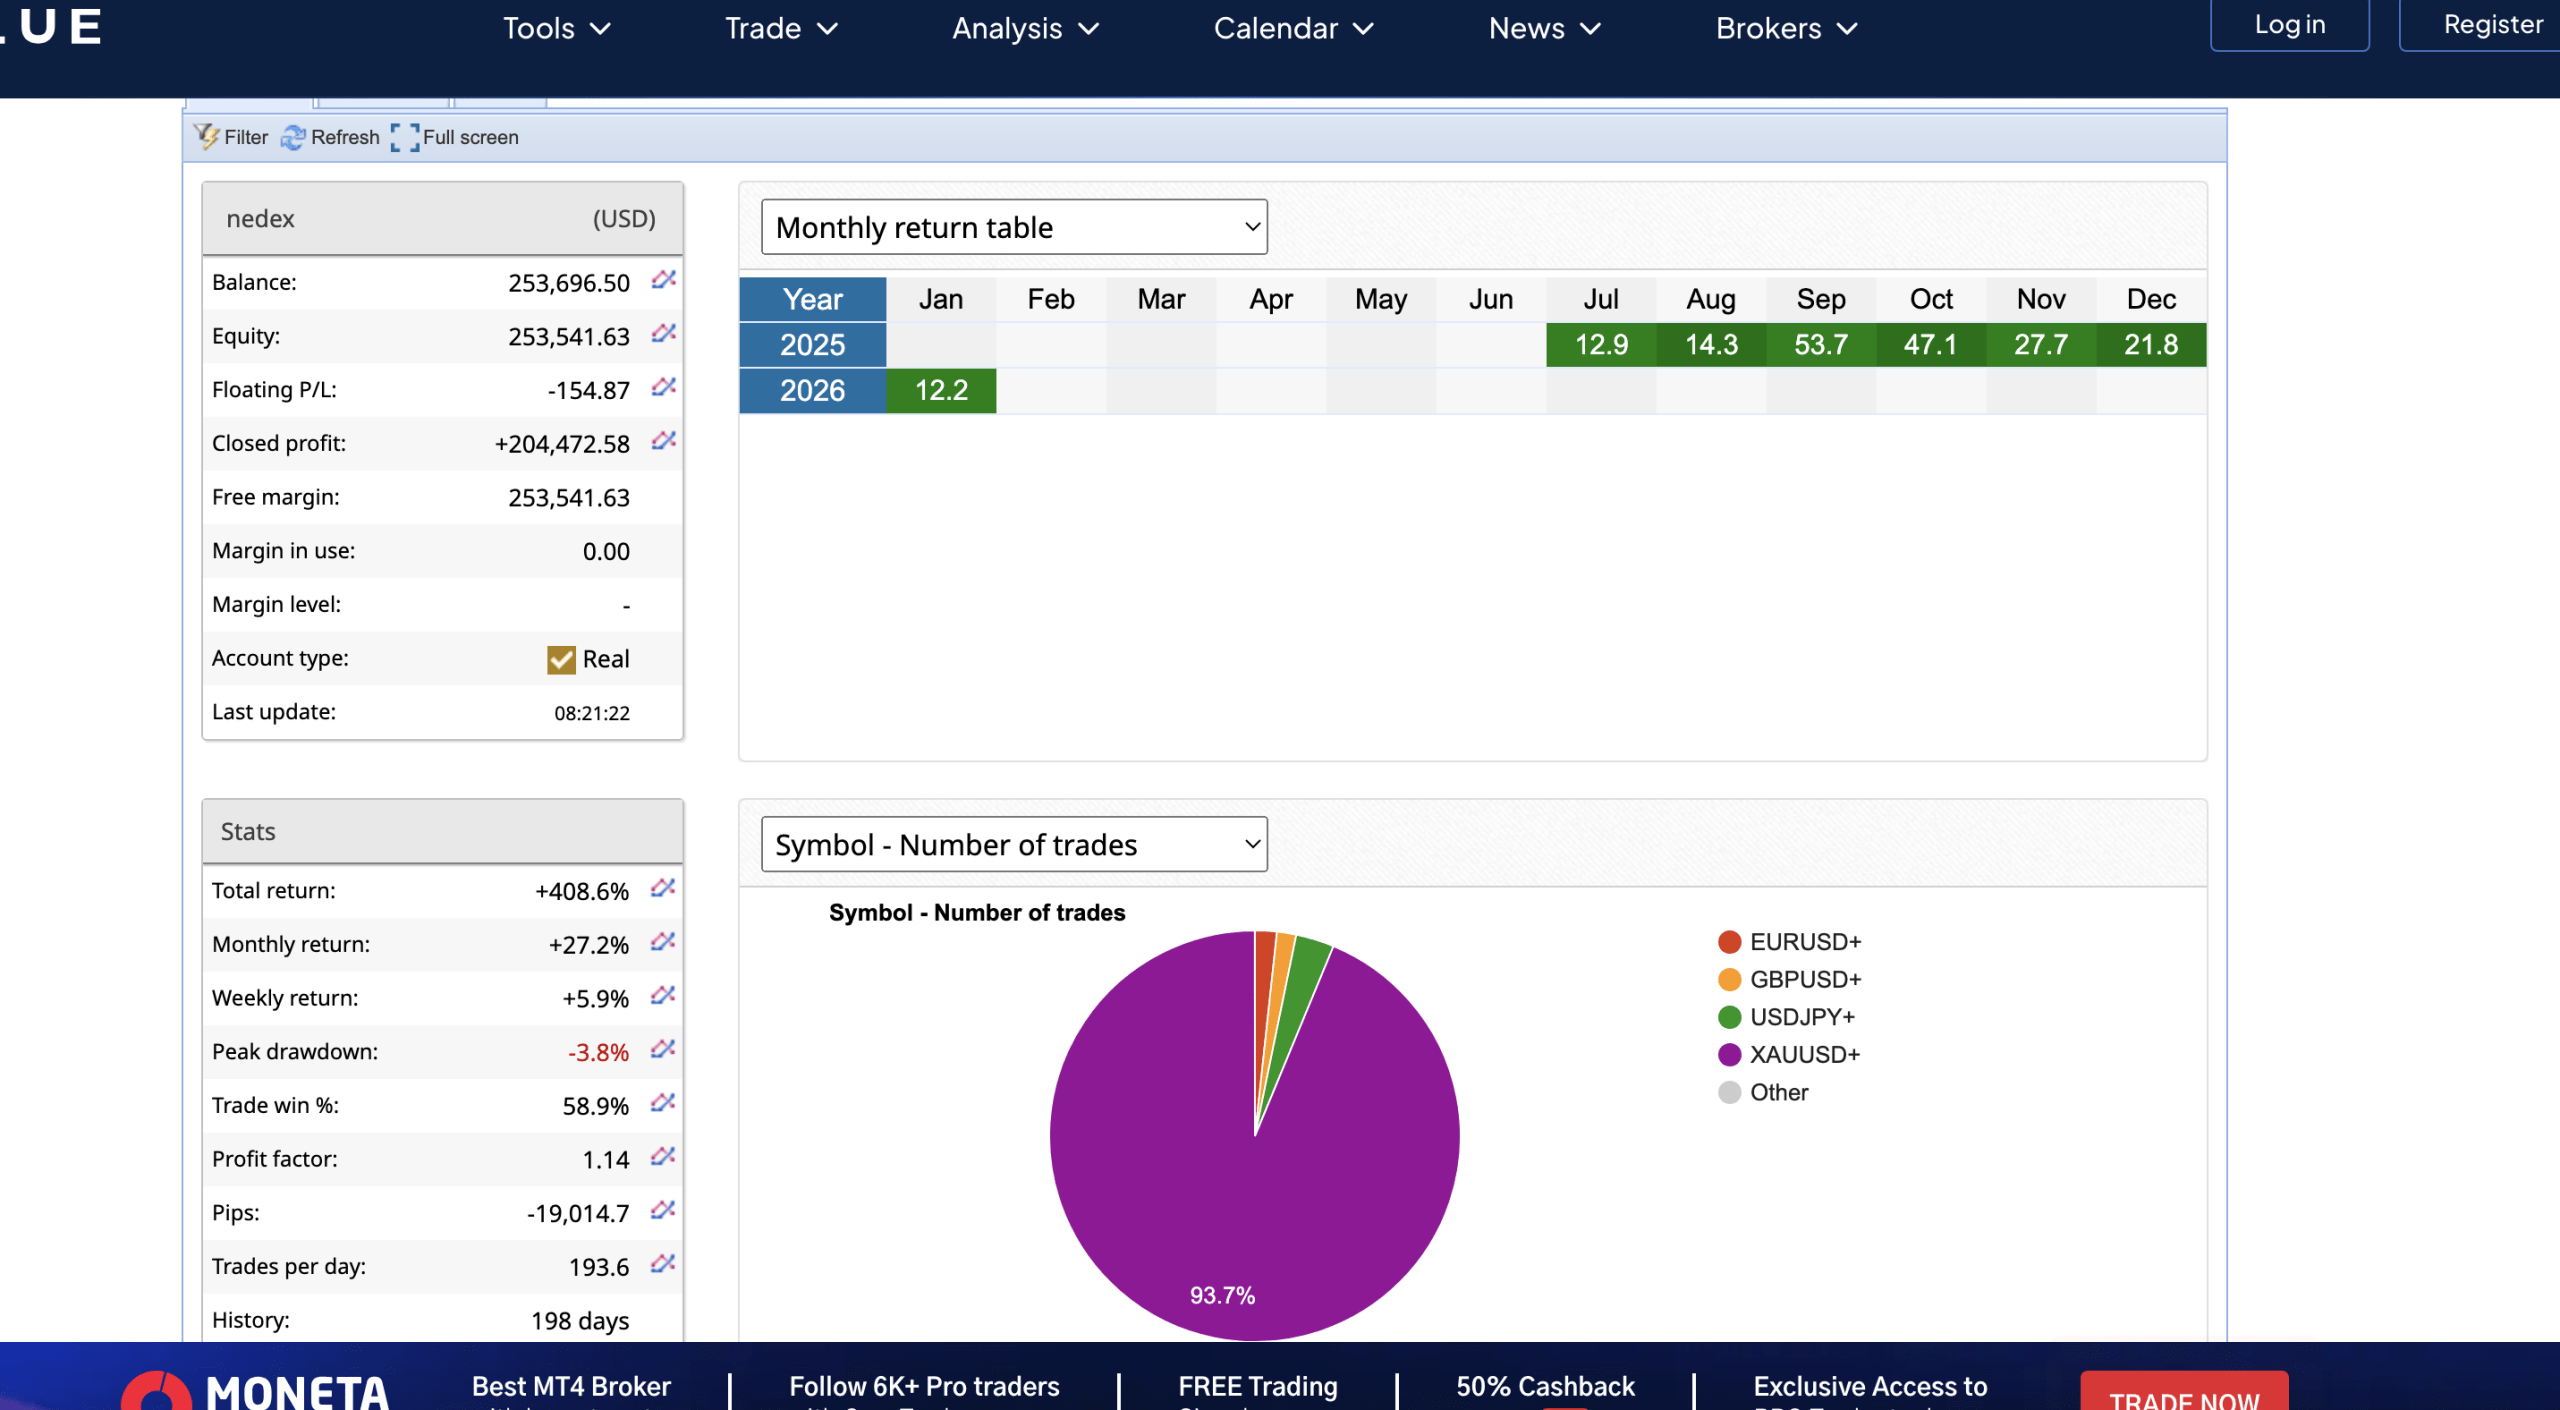Screen dimensions: 2560x1410
Task: Expand the Brokers dropdown chevron
Action: (1845, 28)
